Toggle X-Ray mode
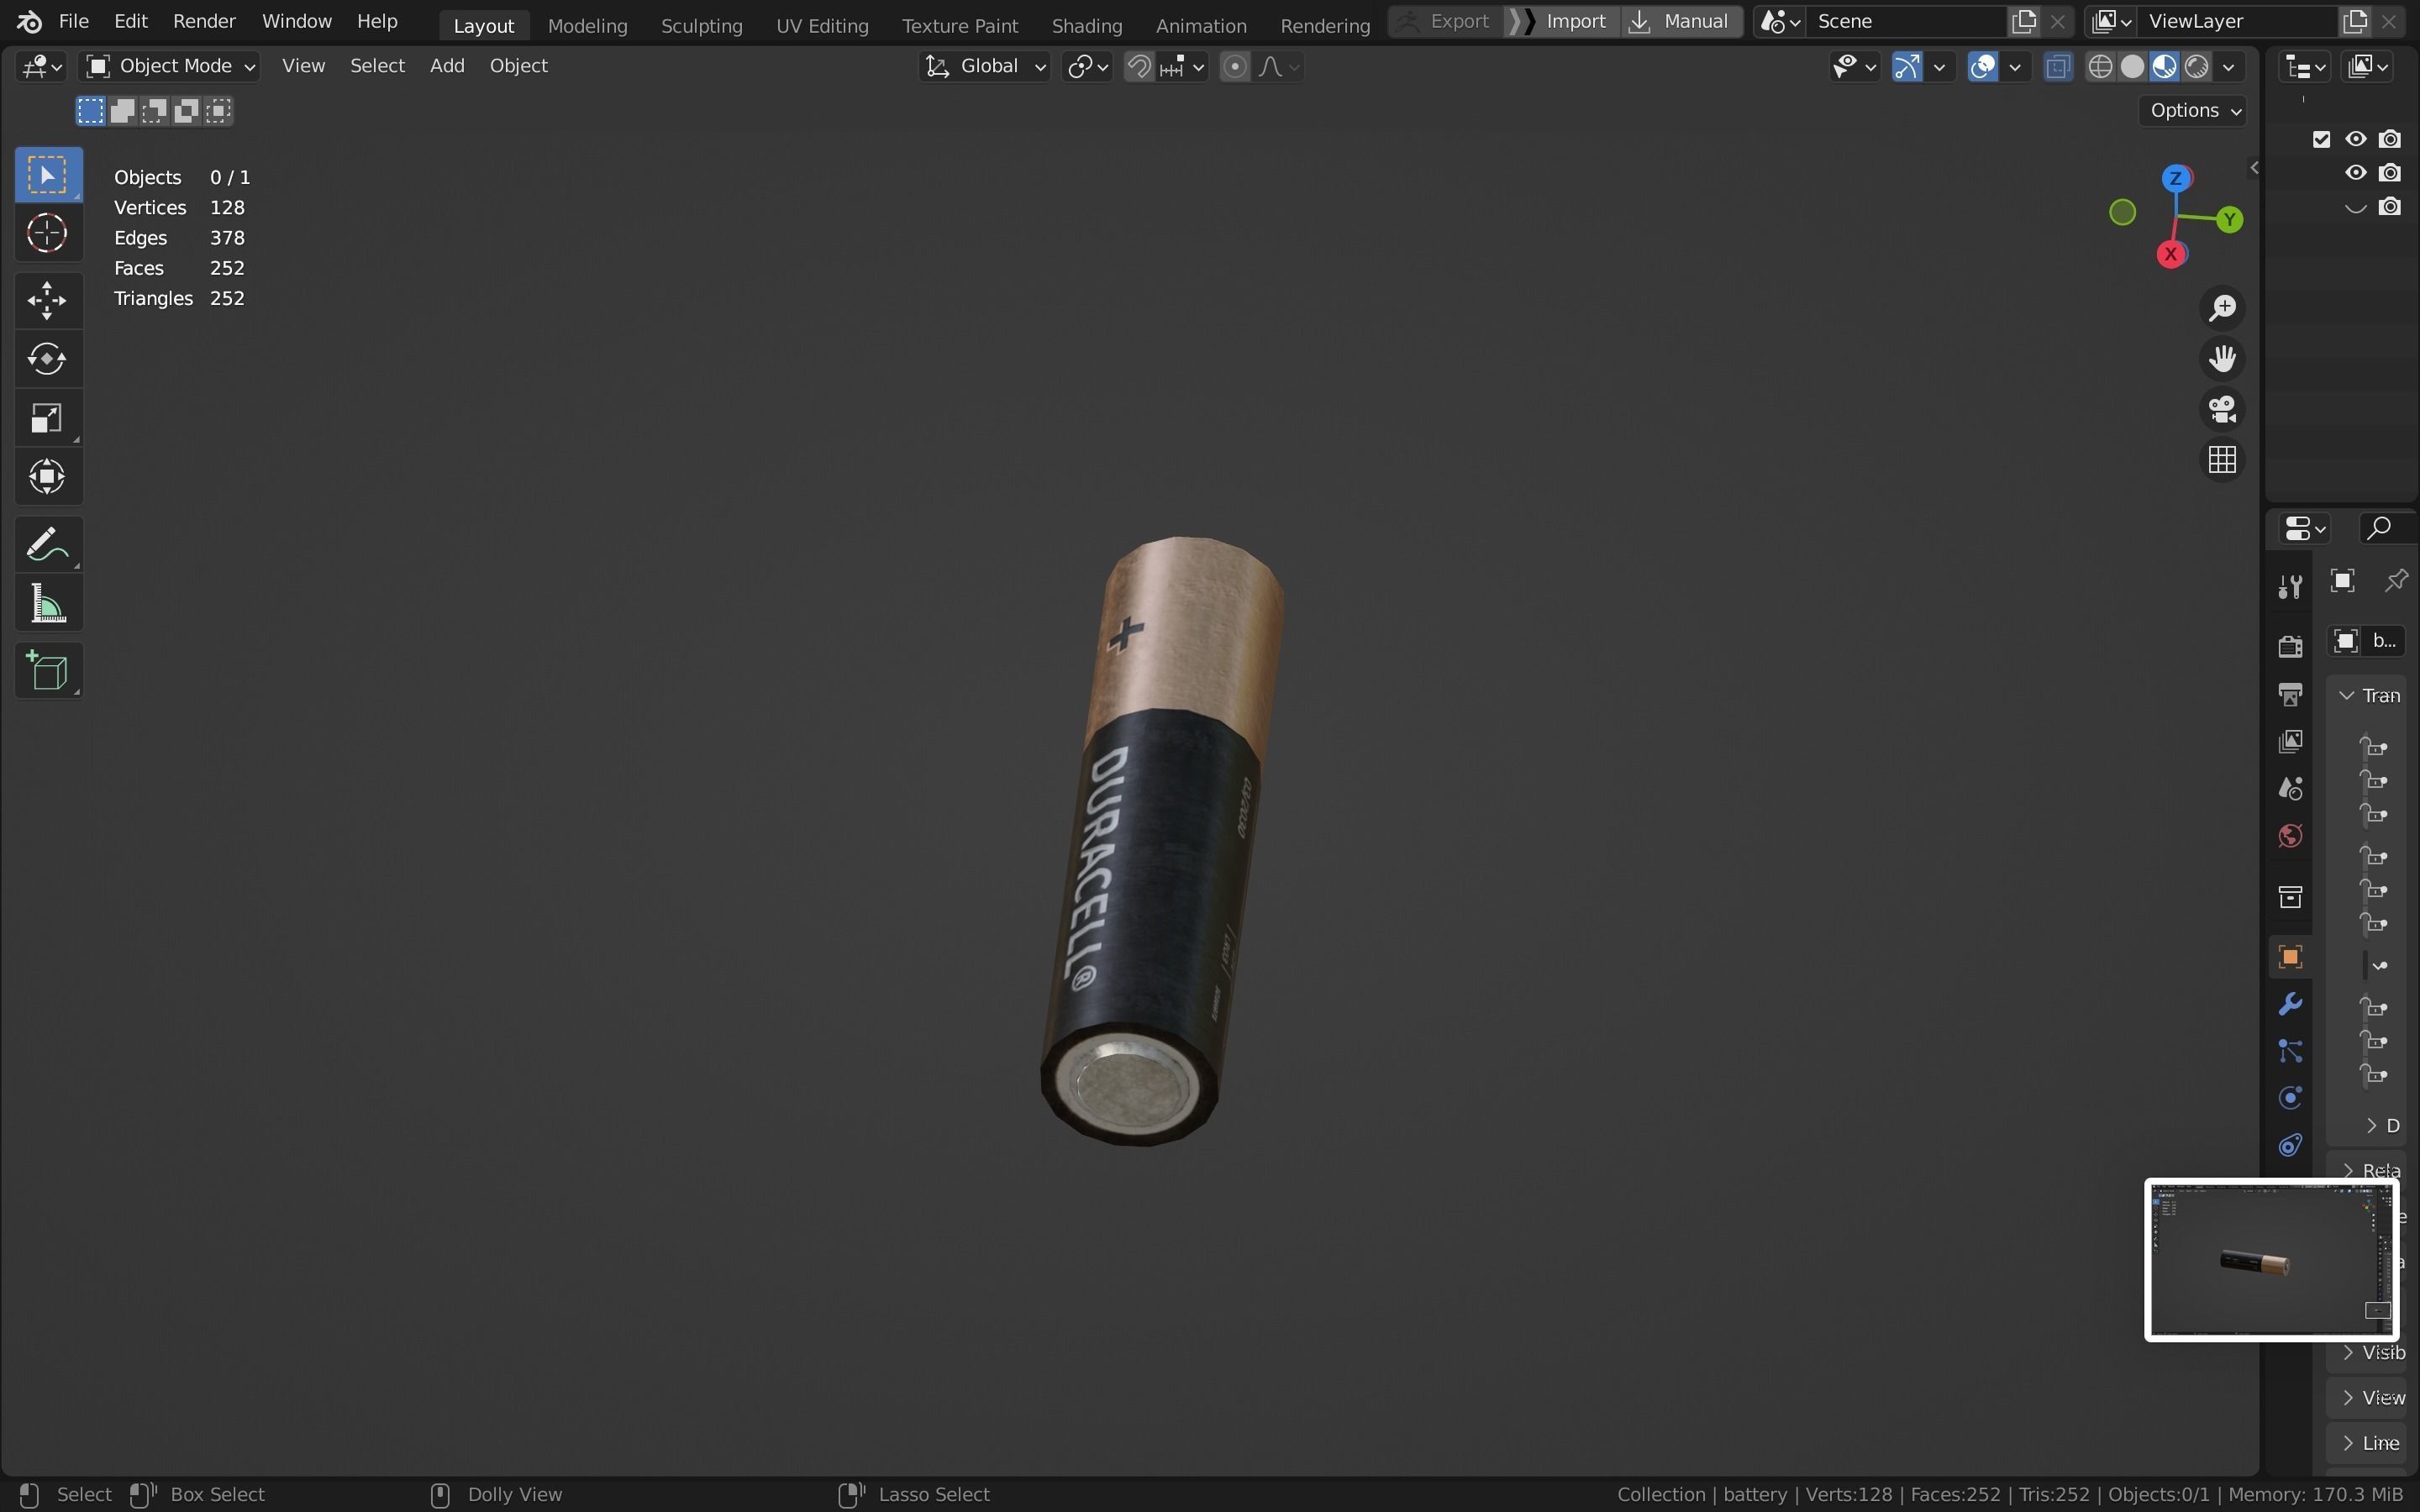The height and width of the screenshot is (1512, 2420). pos(2057,67)
